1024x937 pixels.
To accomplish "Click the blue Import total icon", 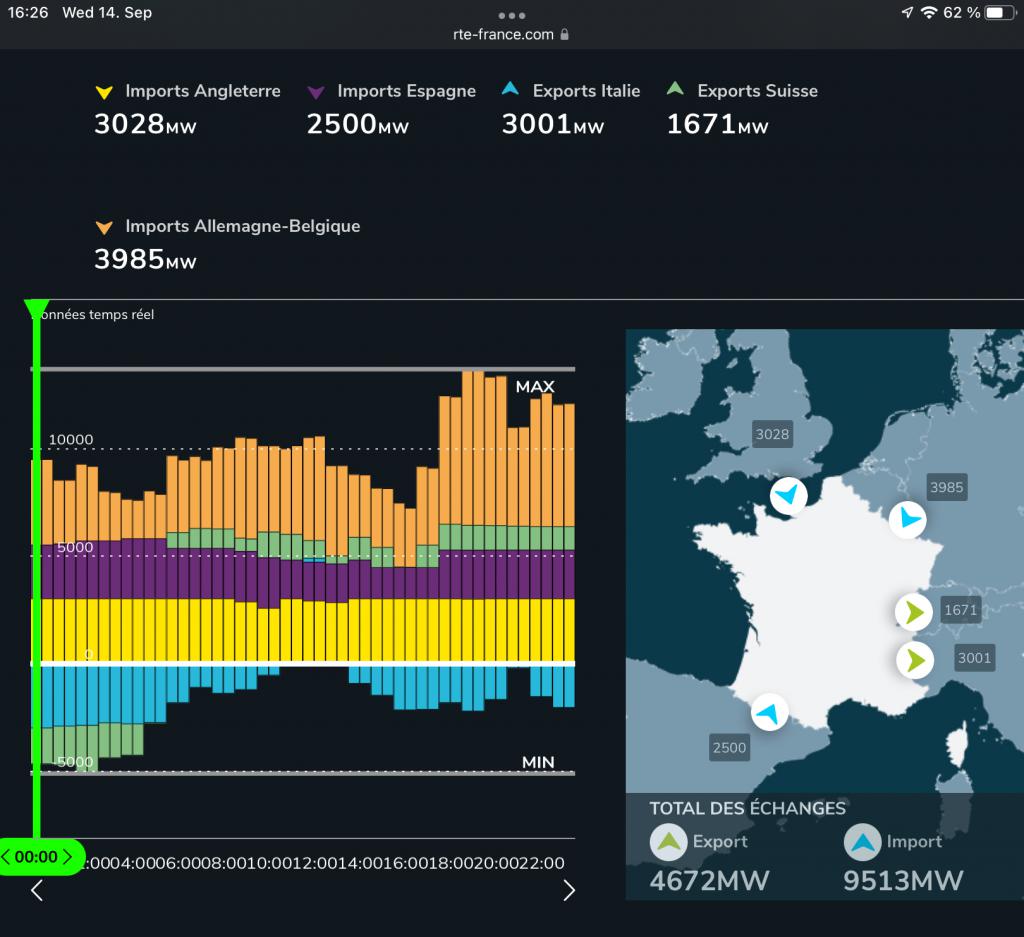I will pyautogui.click(x=863, y=842).
